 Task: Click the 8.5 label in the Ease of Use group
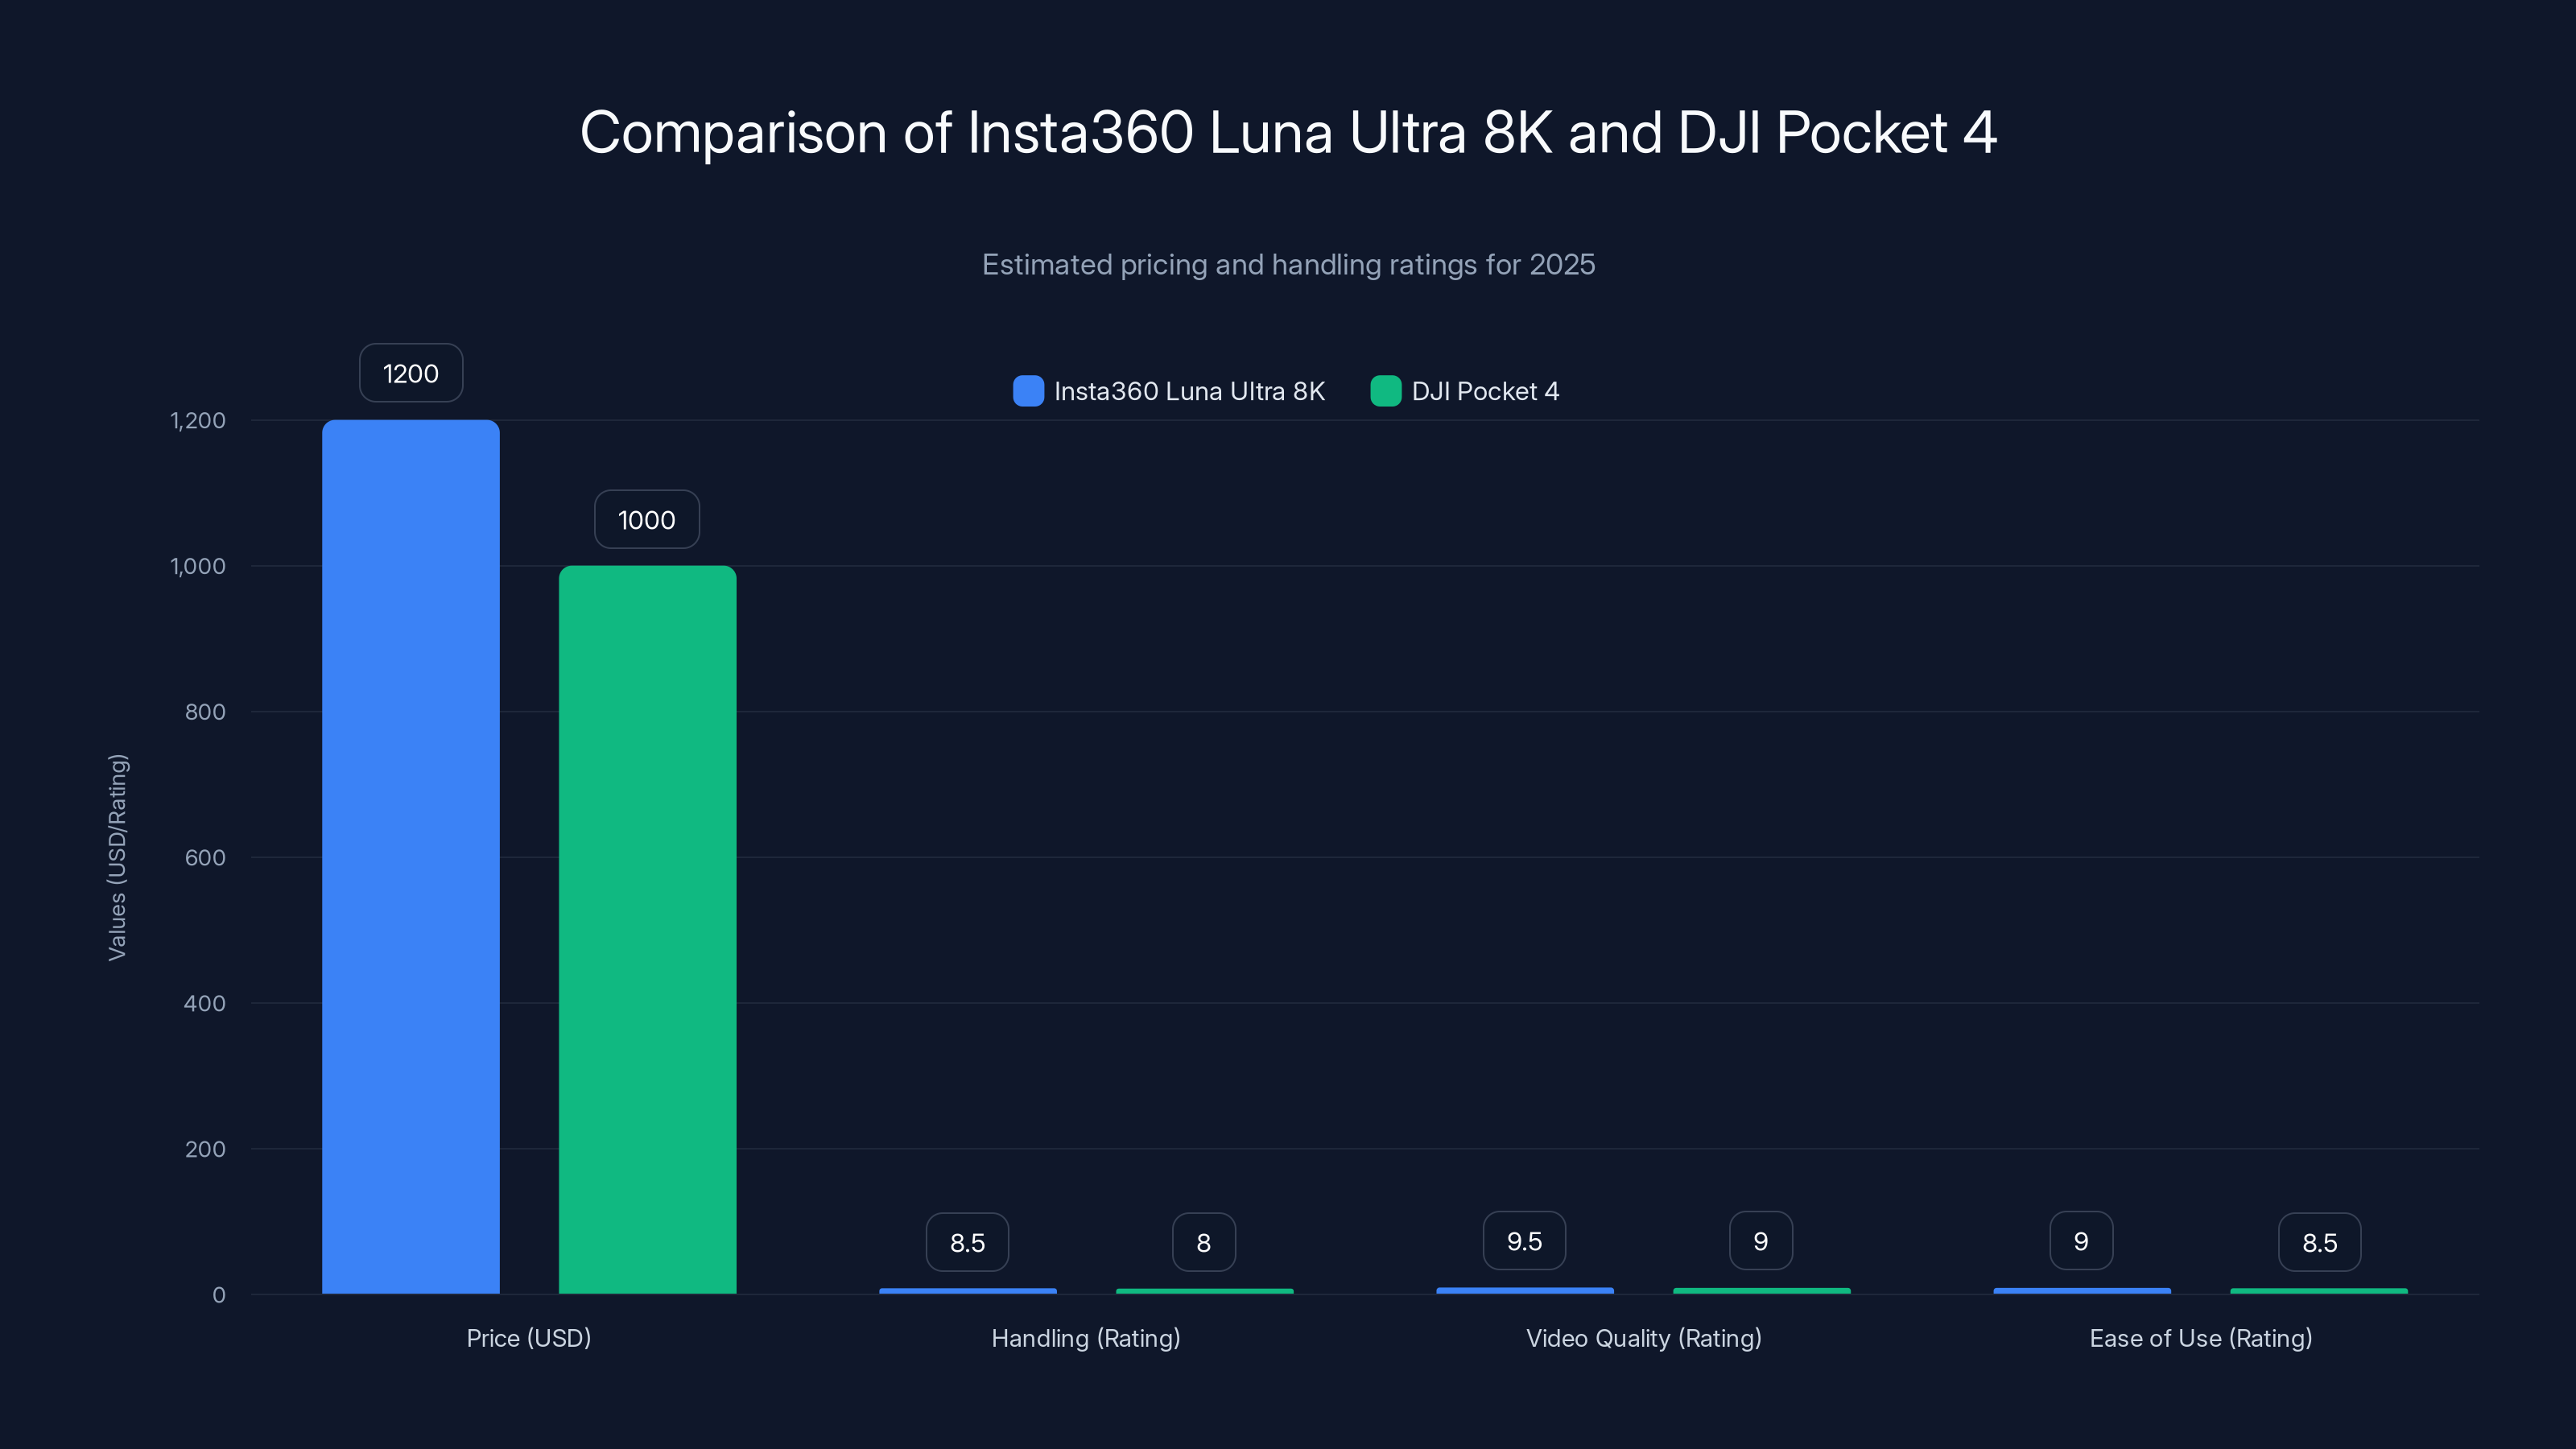point(2319,1242)
